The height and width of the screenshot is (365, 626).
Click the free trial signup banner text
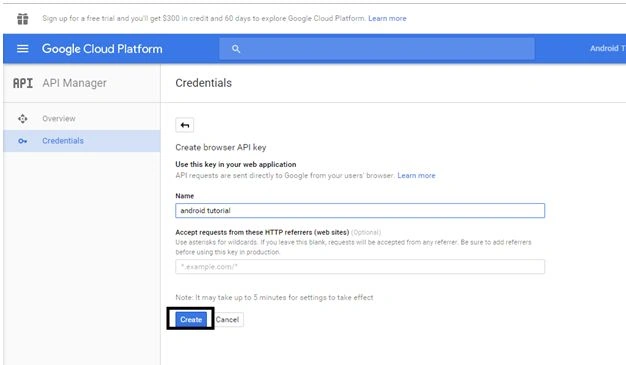pyautogui.click(x=204, y=18)
